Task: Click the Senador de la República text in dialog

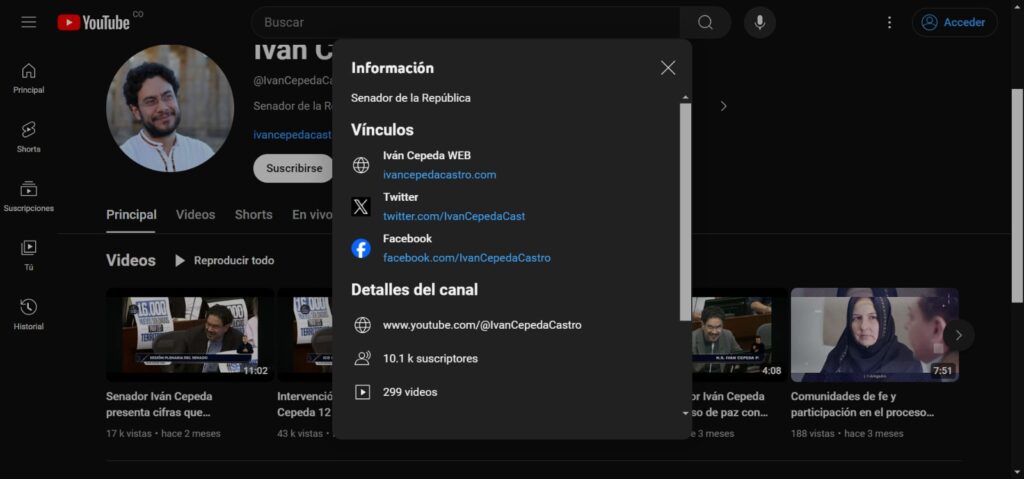Action: point(411,98)
